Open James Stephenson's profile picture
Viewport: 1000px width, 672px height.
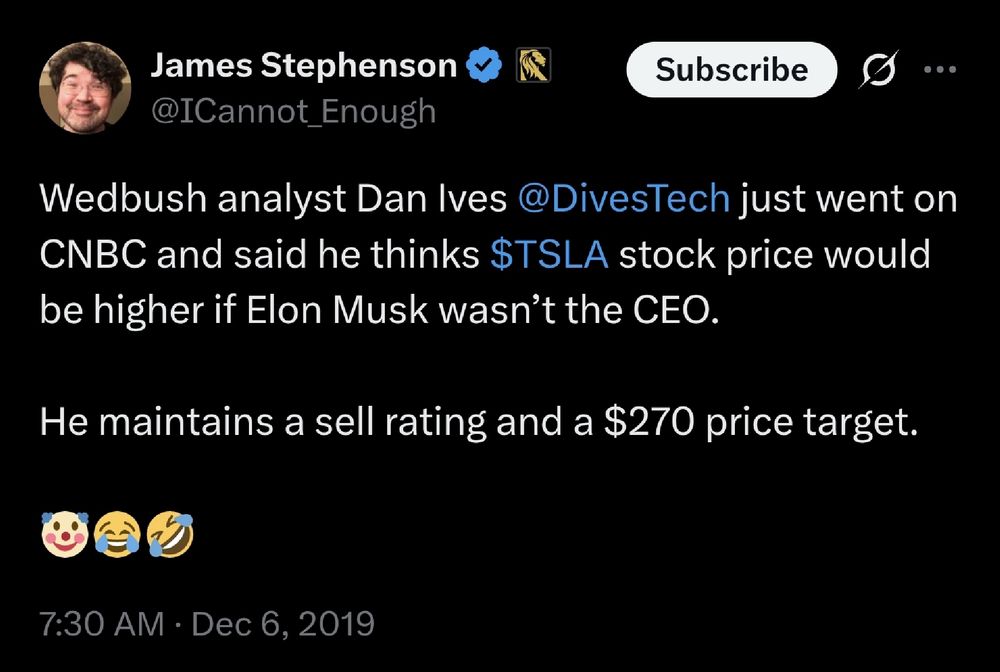click(85, 88)
